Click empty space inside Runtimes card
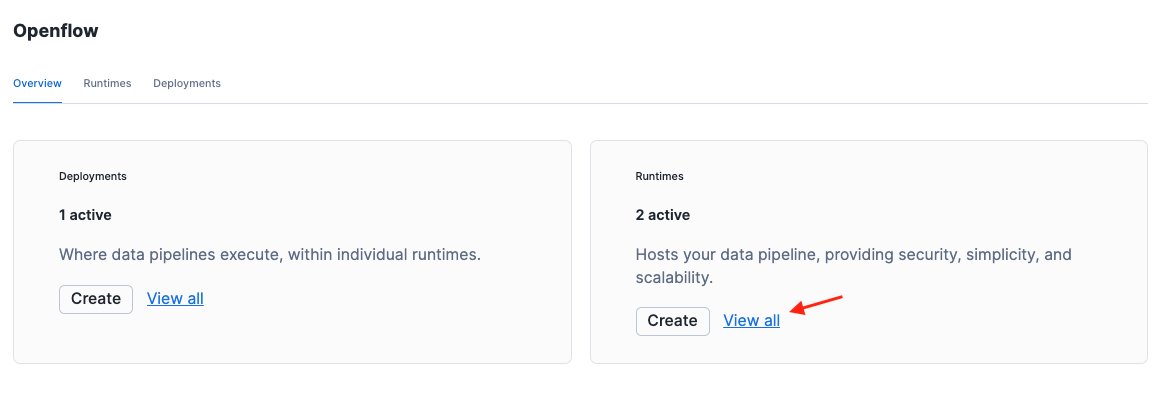Viewport: 1169px width, 405px height. pyautogui.click(x=980, y=330)
